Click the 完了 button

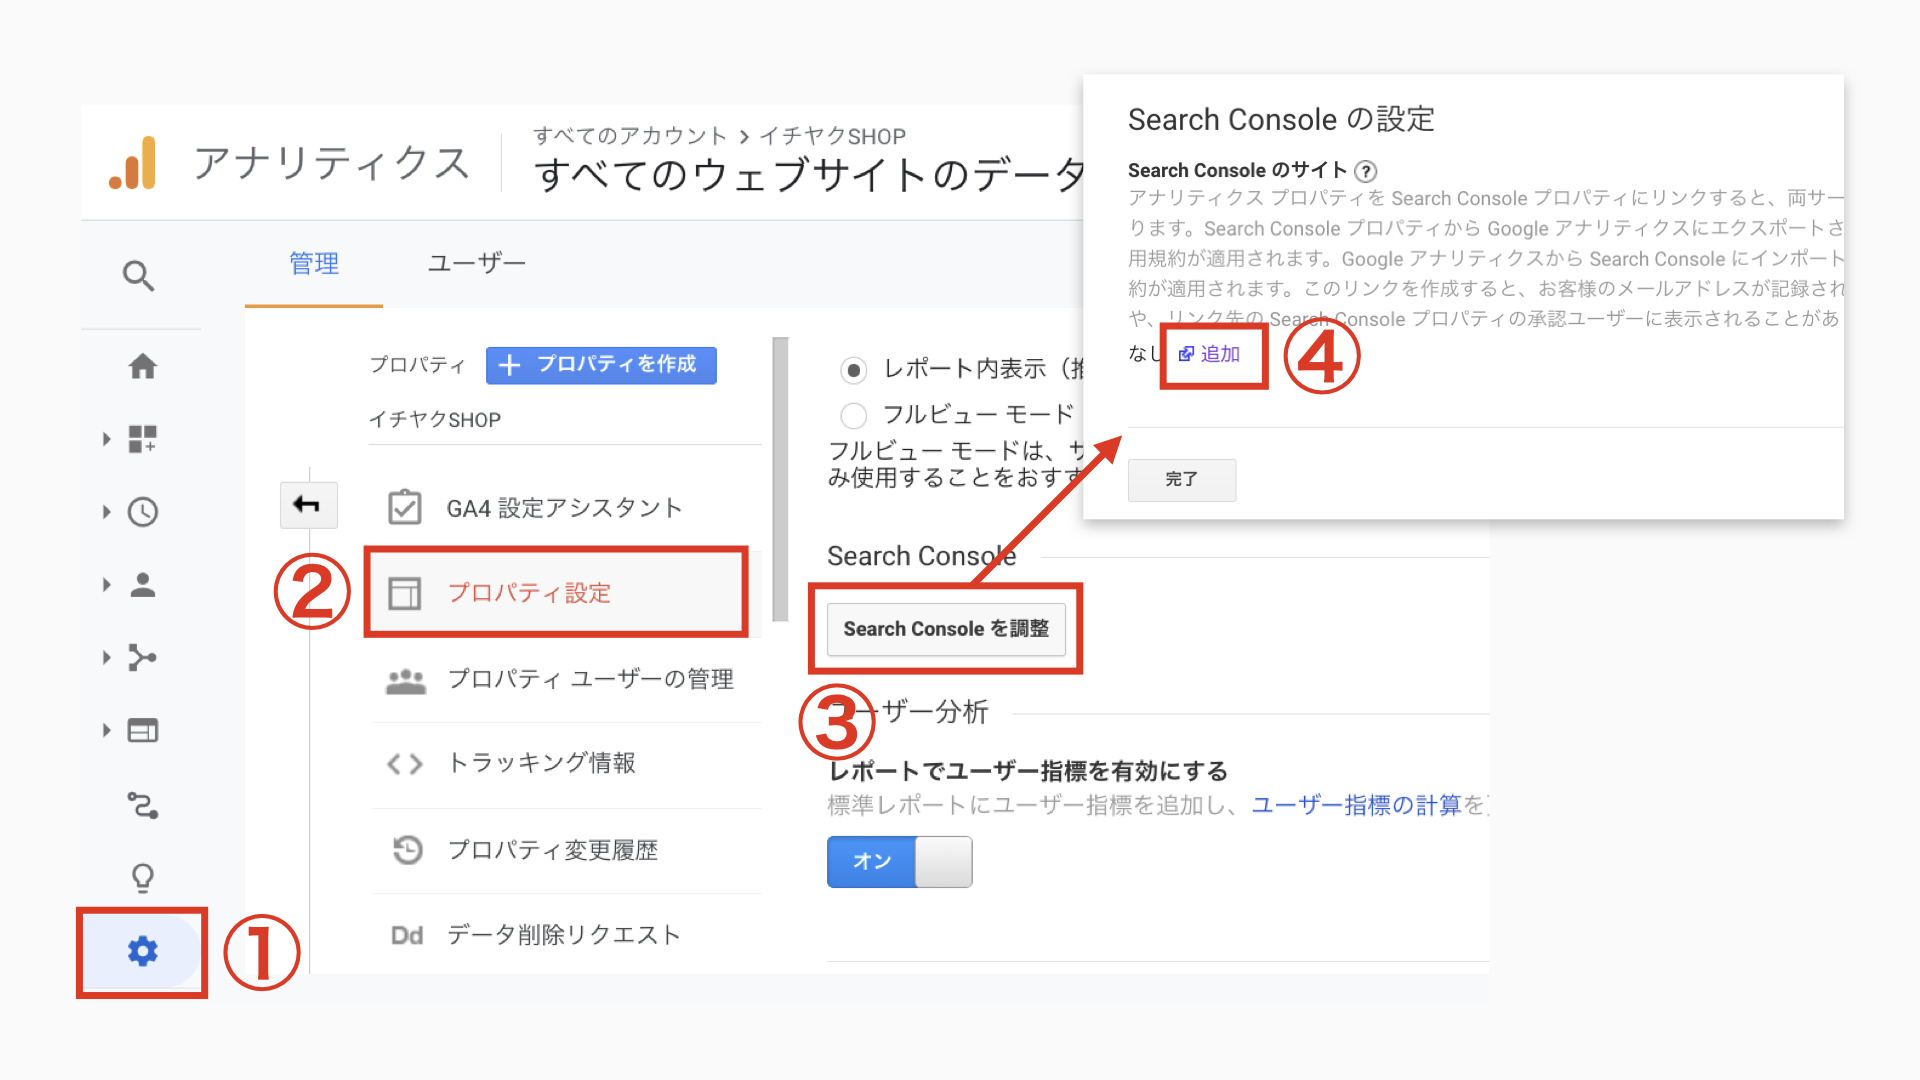[x=1181, y=480]
